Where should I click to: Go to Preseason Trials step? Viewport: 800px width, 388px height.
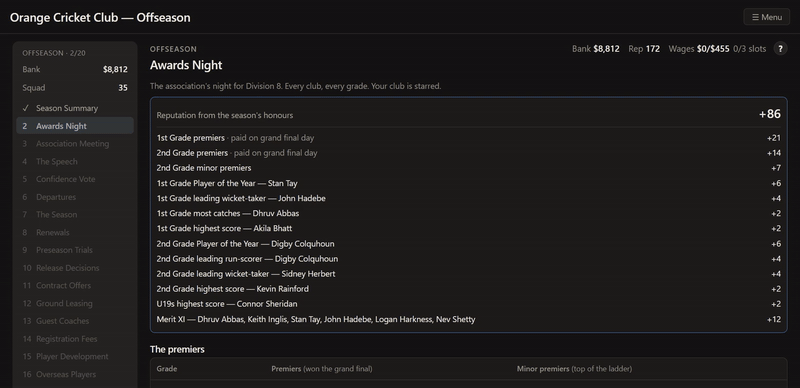pyautogui.click(x=75, y=250)
